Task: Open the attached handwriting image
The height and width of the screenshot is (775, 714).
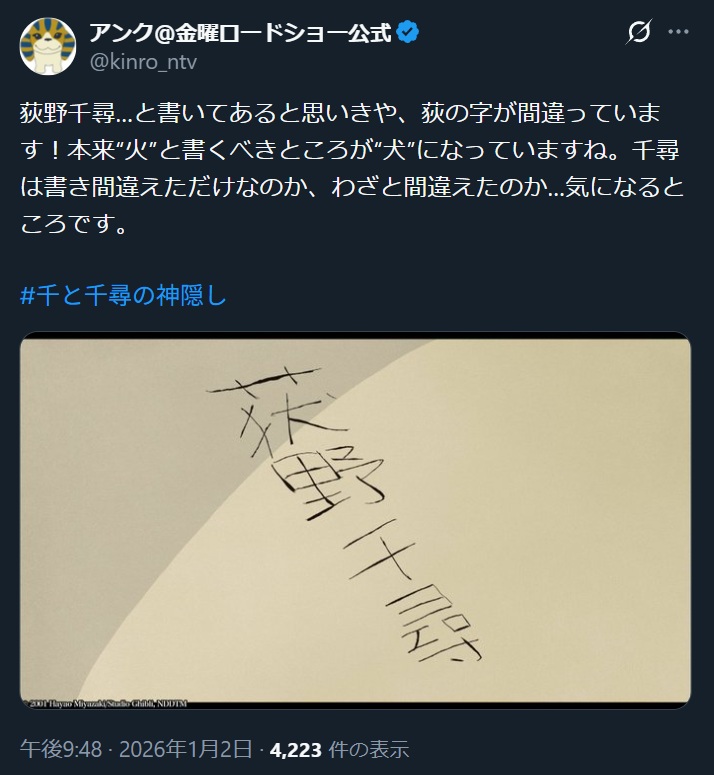Action: 355,520
